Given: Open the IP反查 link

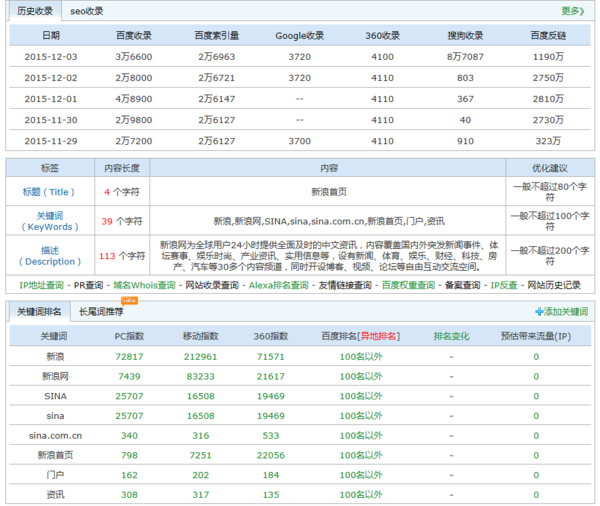Looking at the screenshot, I should click(504, 285).
